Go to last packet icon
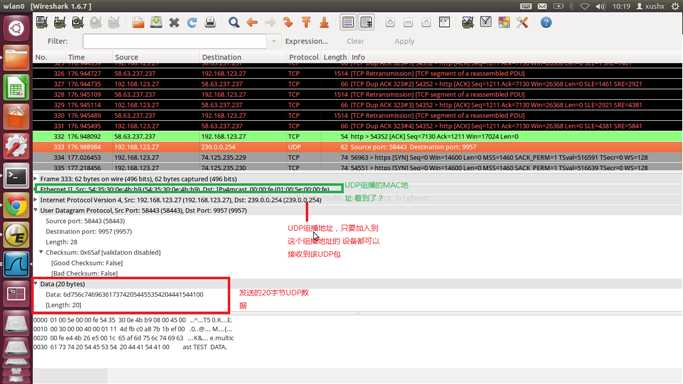 (324, 22)
